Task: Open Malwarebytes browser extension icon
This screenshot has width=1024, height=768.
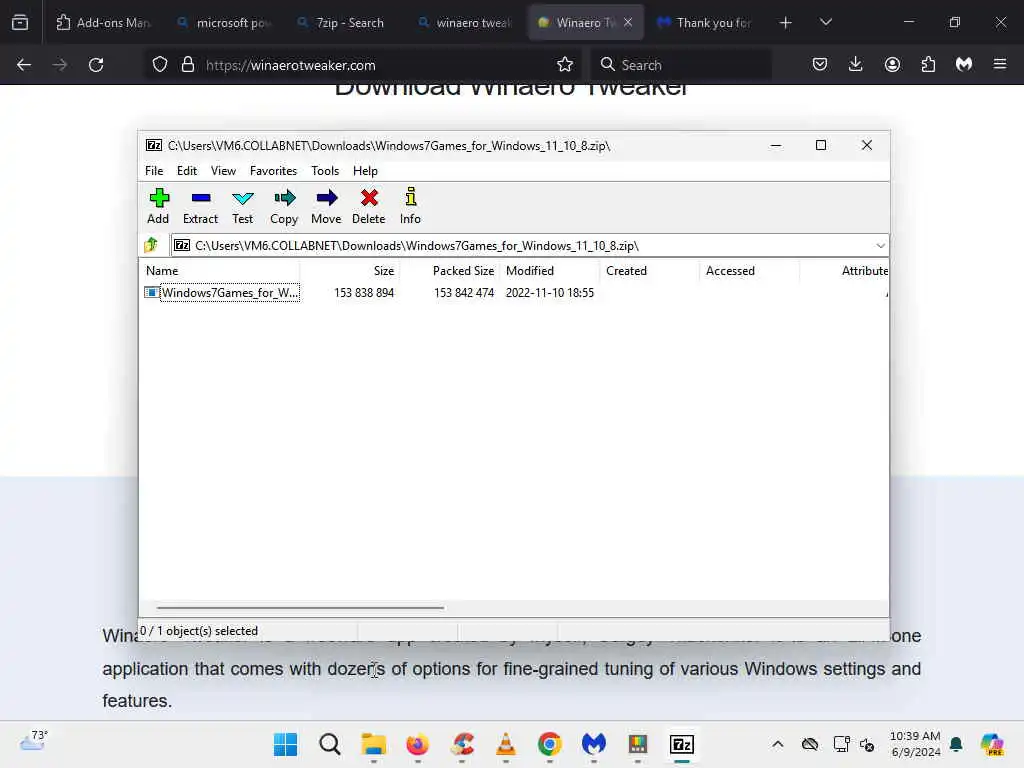Action: tap(964, 65)
